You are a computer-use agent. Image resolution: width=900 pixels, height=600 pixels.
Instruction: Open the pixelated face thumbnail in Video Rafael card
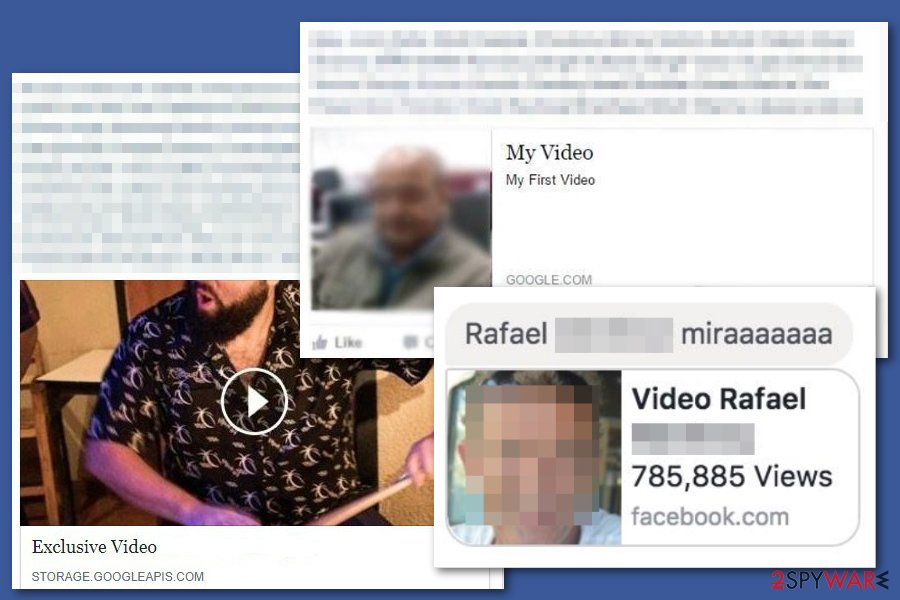tap(534, 458)
